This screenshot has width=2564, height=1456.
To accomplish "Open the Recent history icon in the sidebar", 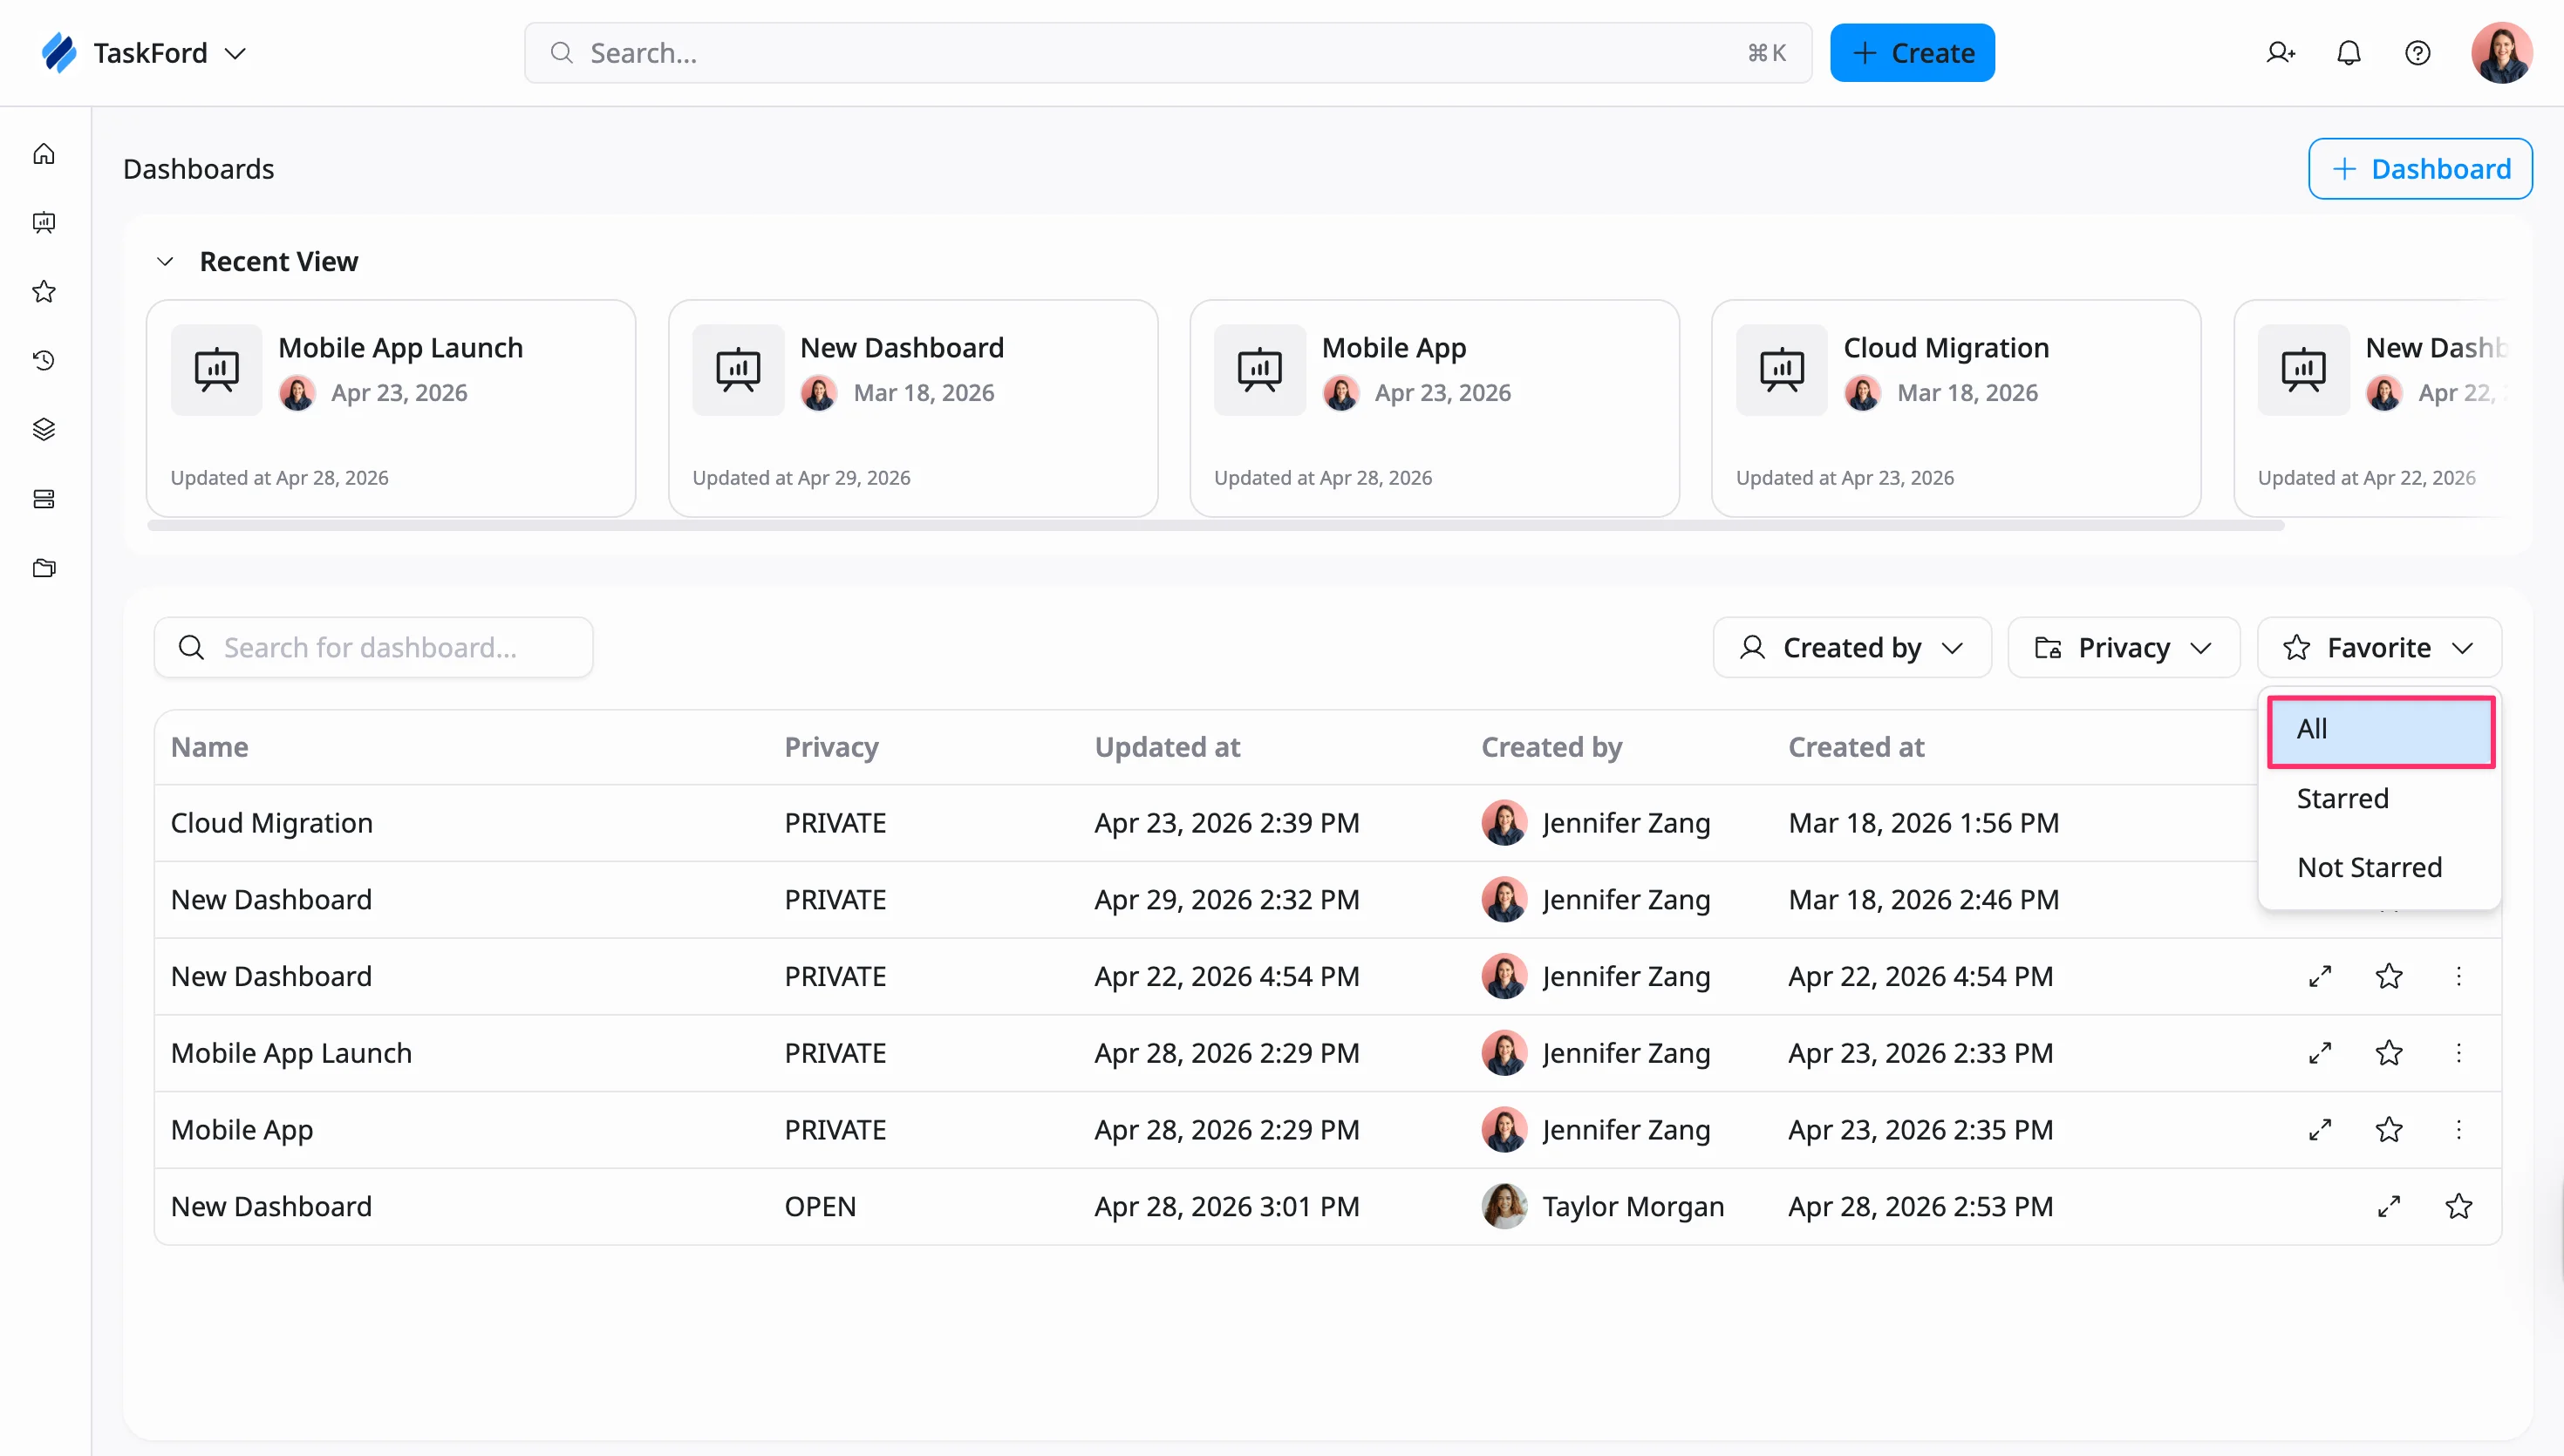I will 44,361.
